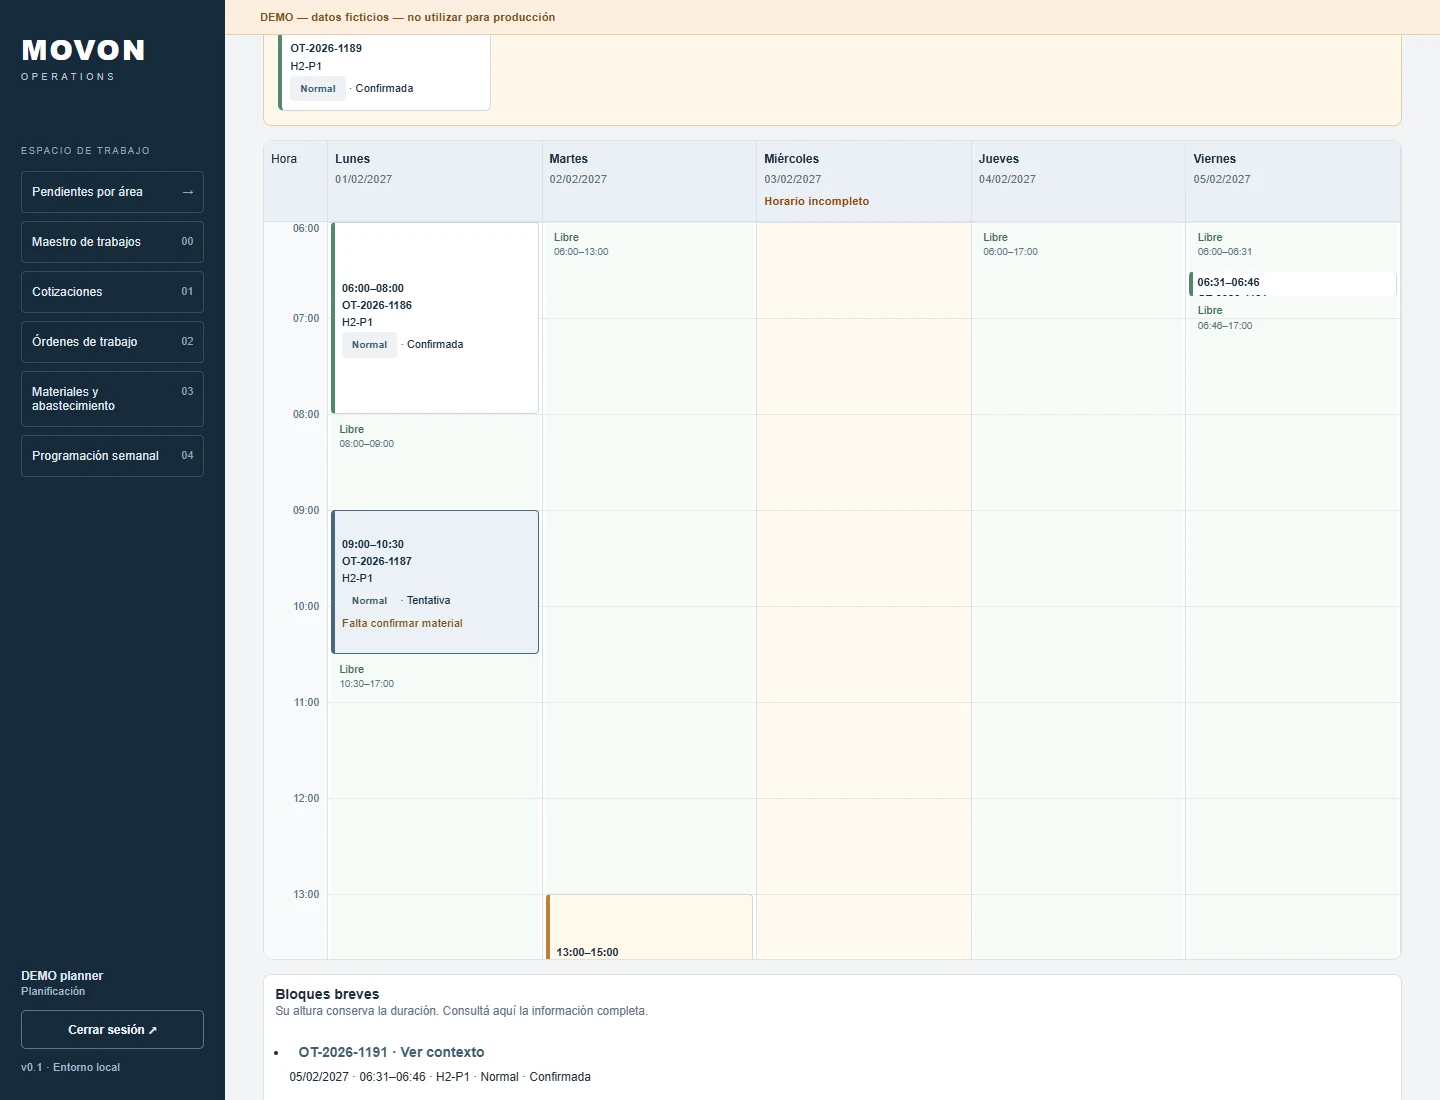Open Programación semanal section
The width and height of the screenshot is (1440, 1100).
coord(112,456)
